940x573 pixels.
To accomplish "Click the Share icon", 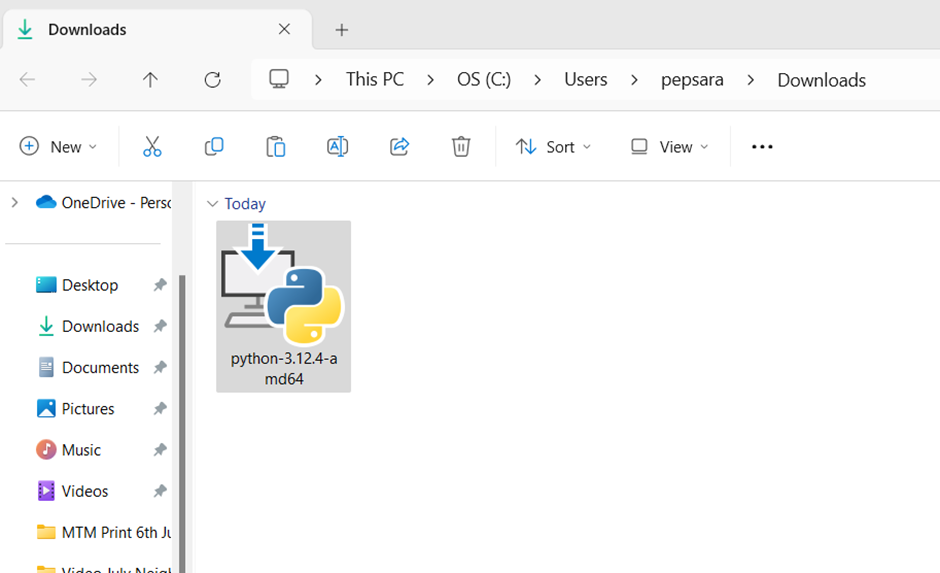I will tap(399, 146).
